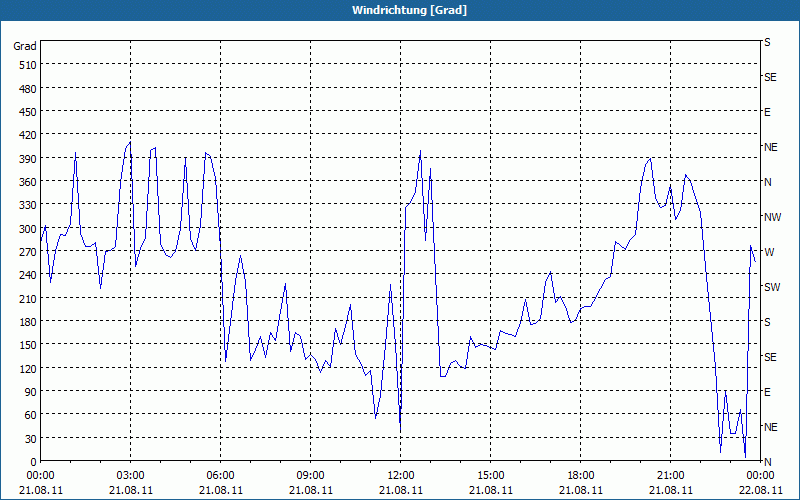Click the "09:00" time label
This screenshot has height=500, width=800.
tap(310, 476)
